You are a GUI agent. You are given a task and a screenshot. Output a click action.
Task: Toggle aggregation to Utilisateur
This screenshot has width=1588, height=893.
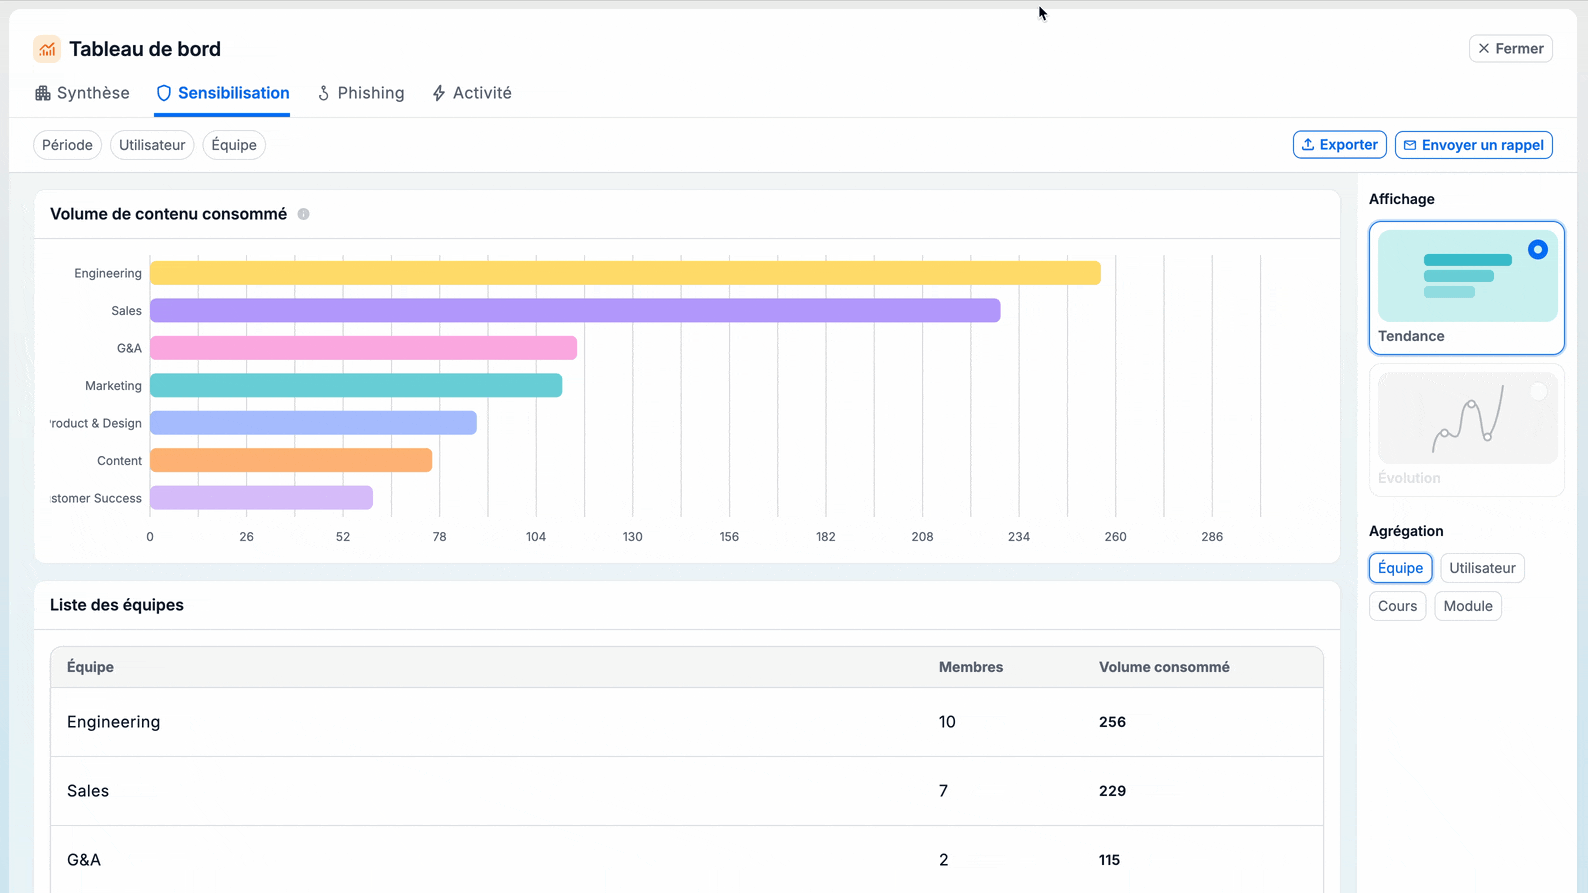[x=1481, y=568]
